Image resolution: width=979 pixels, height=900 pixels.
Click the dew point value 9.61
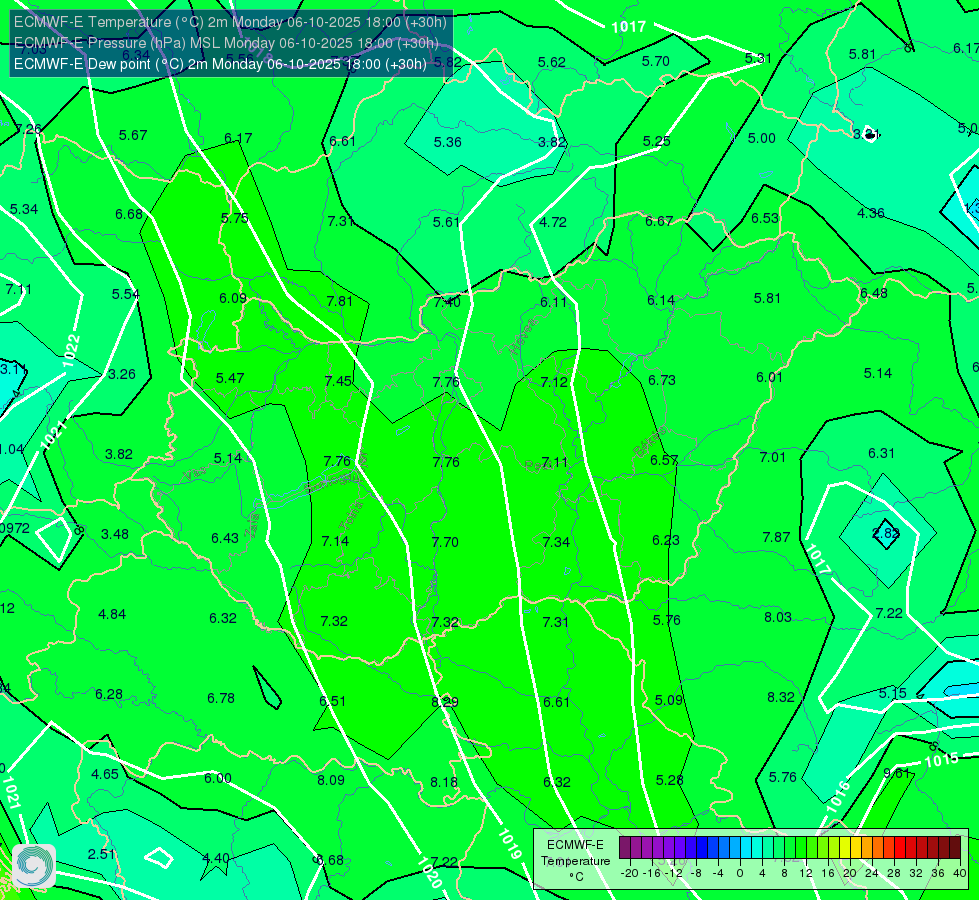898,773
